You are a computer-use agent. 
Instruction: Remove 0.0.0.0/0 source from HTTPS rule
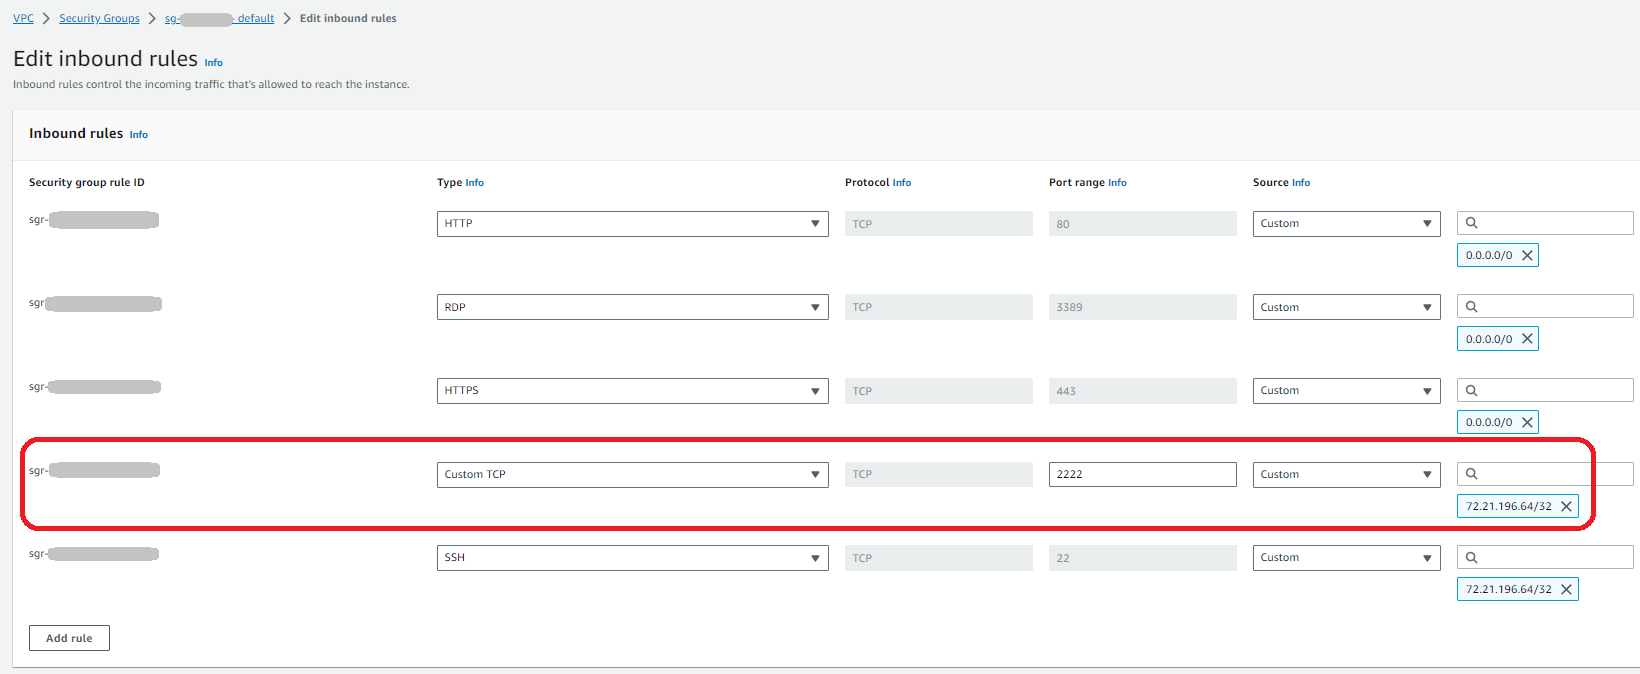coord(1527,422)
